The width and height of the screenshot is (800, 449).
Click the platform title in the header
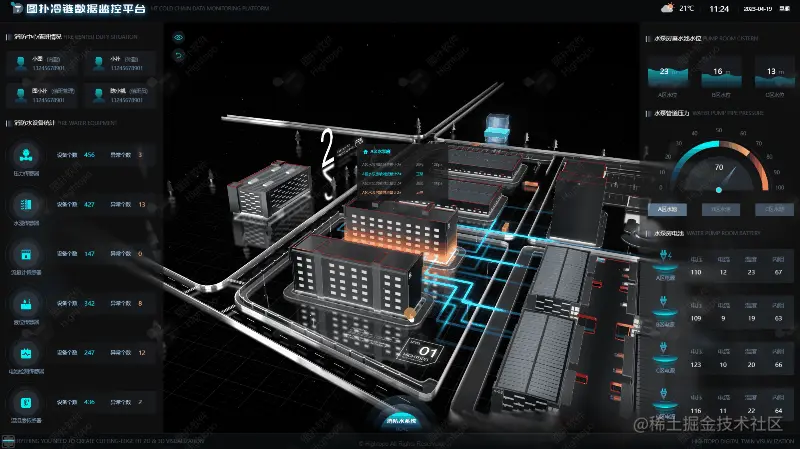pyautogui.click(x=86, y=9)
